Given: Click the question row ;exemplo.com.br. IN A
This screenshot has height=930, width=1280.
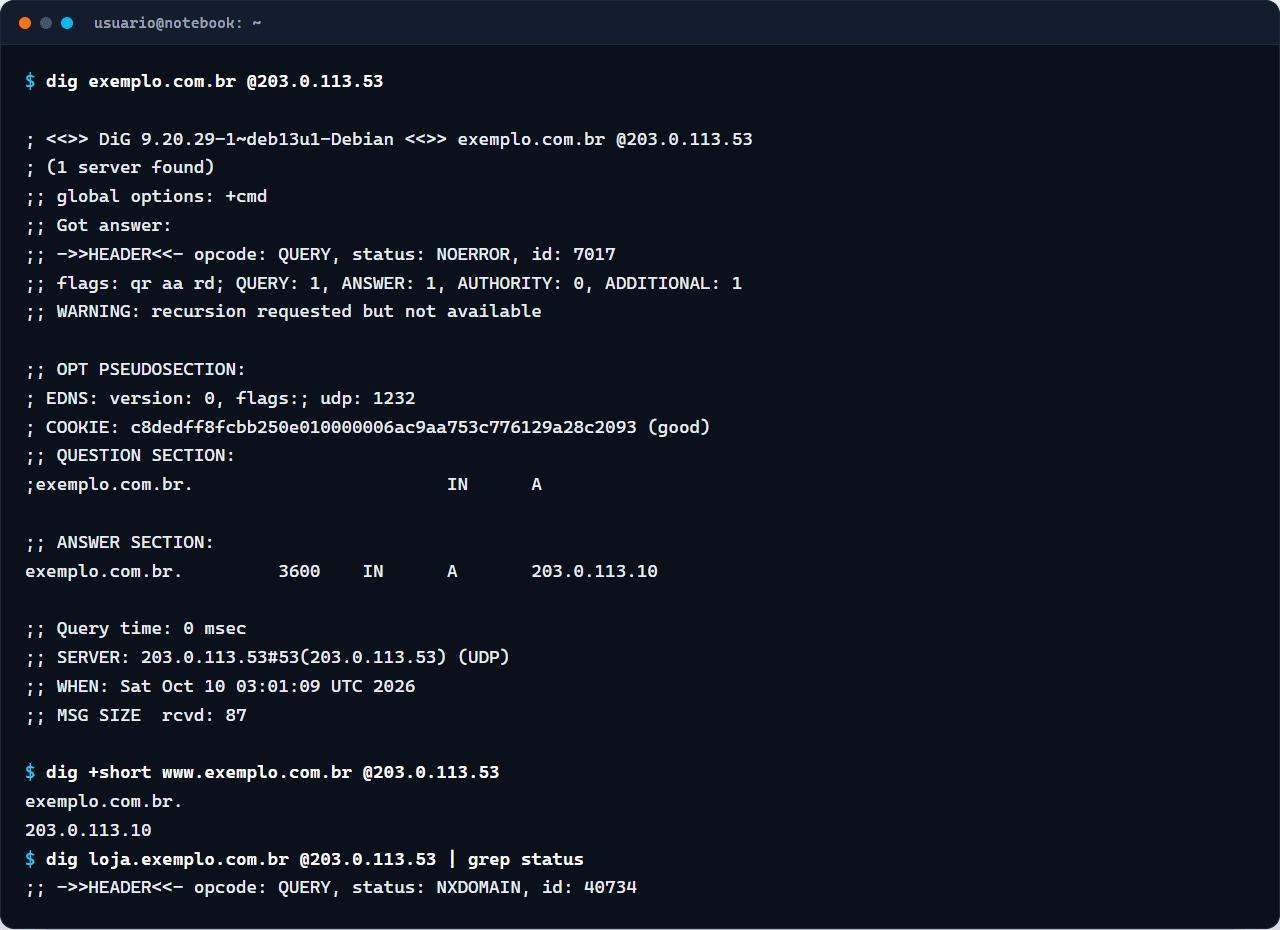Looking at the screenshot, I should coord(283,484).
